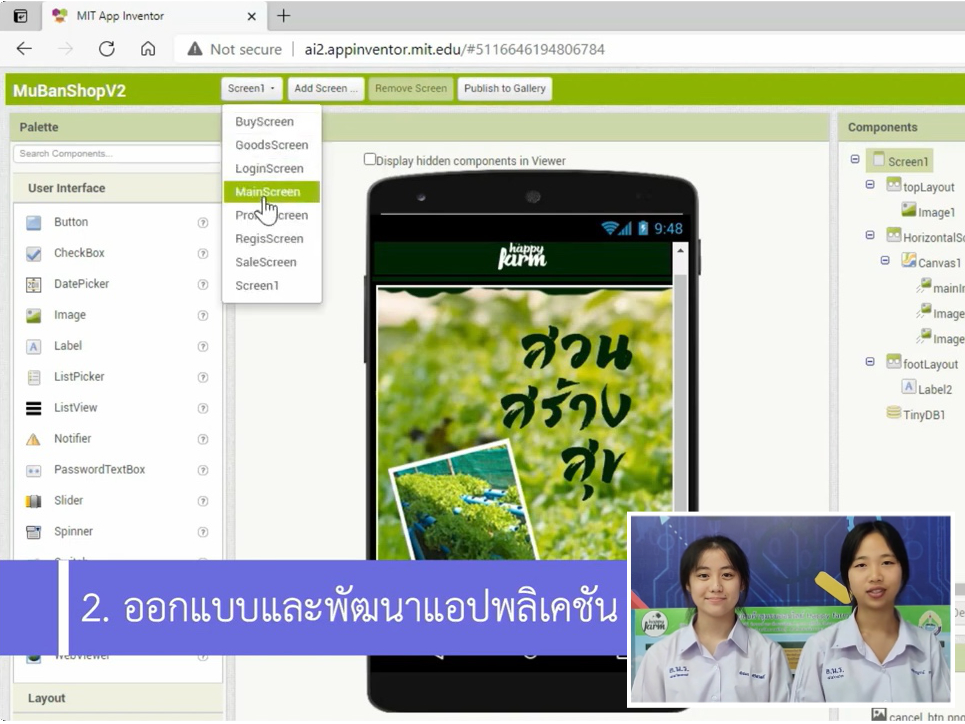Click the Image component icon in Palette
Viewport: 965px width, 724px height.
tap(34, 316)
